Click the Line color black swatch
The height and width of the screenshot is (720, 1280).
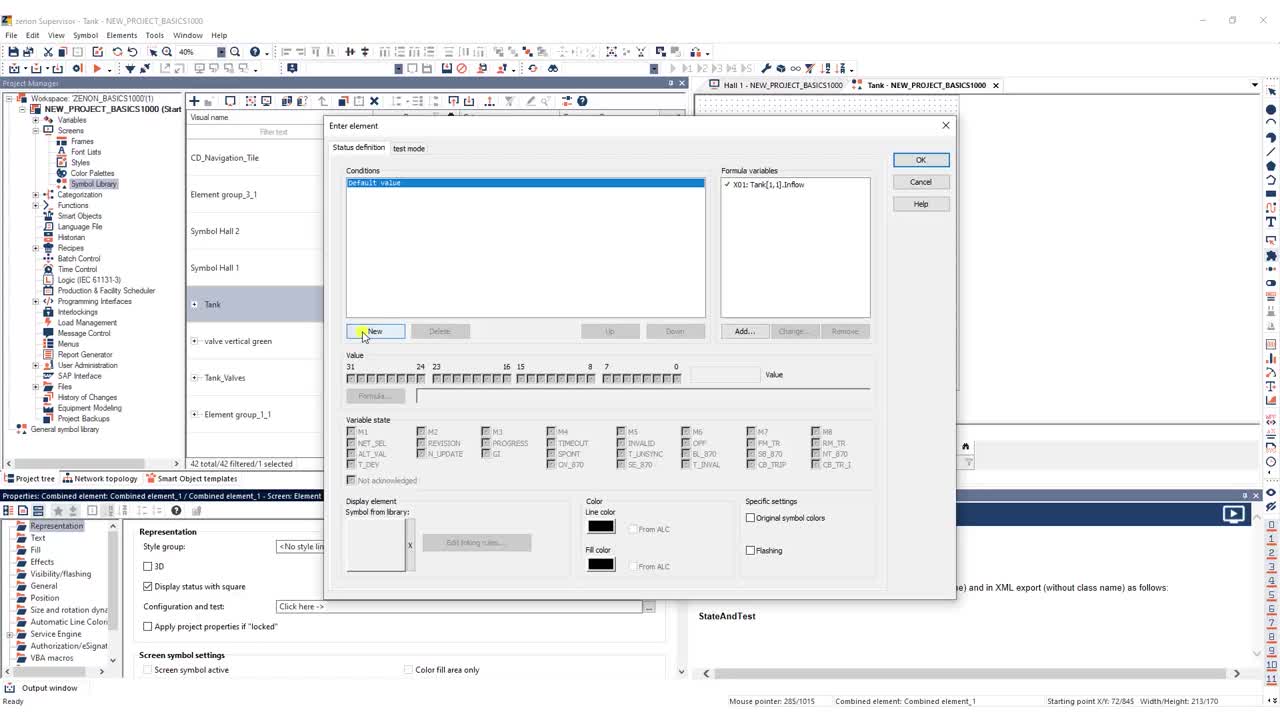click(601, 527)
